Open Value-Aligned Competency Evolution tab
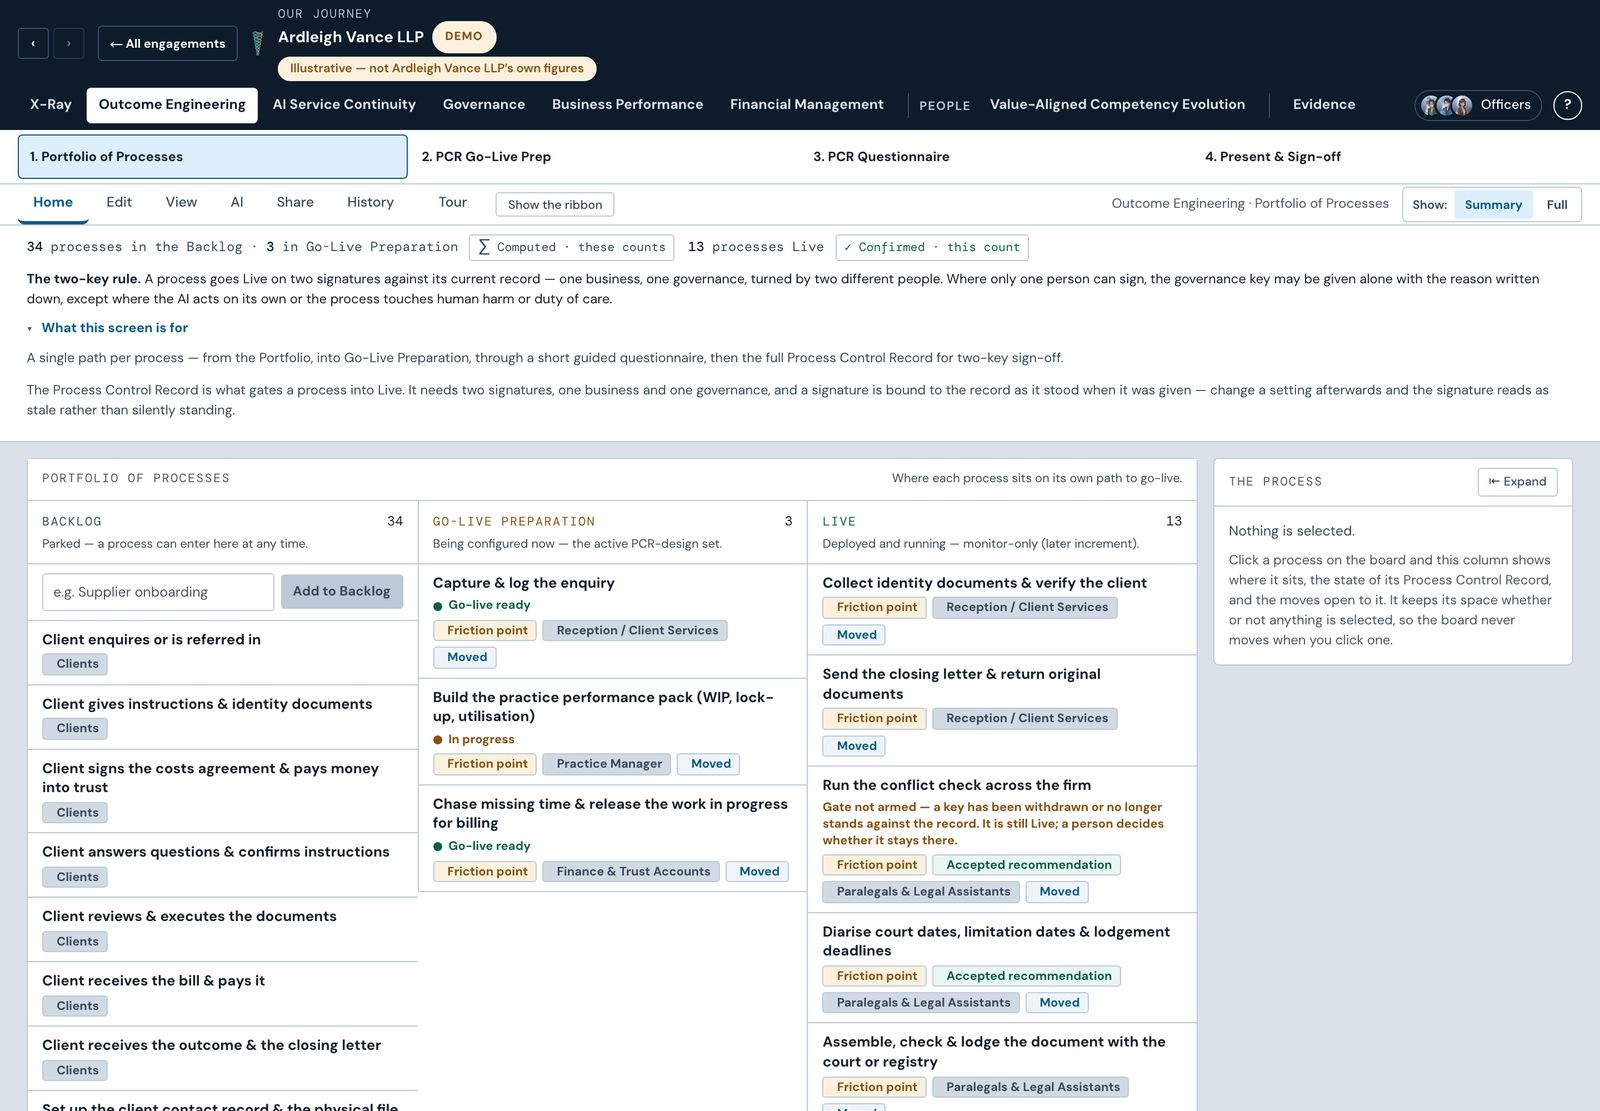The width and height of the screenshot is (1600, 1111). (1117, 105)
